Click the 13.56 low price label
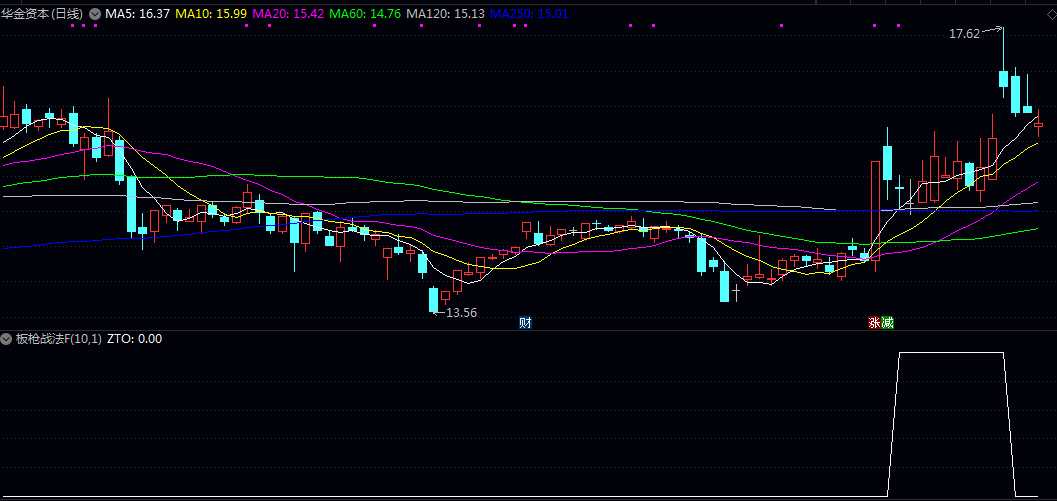The width and height of the screenshot is (1057, 501). click(x=462, y=312)
